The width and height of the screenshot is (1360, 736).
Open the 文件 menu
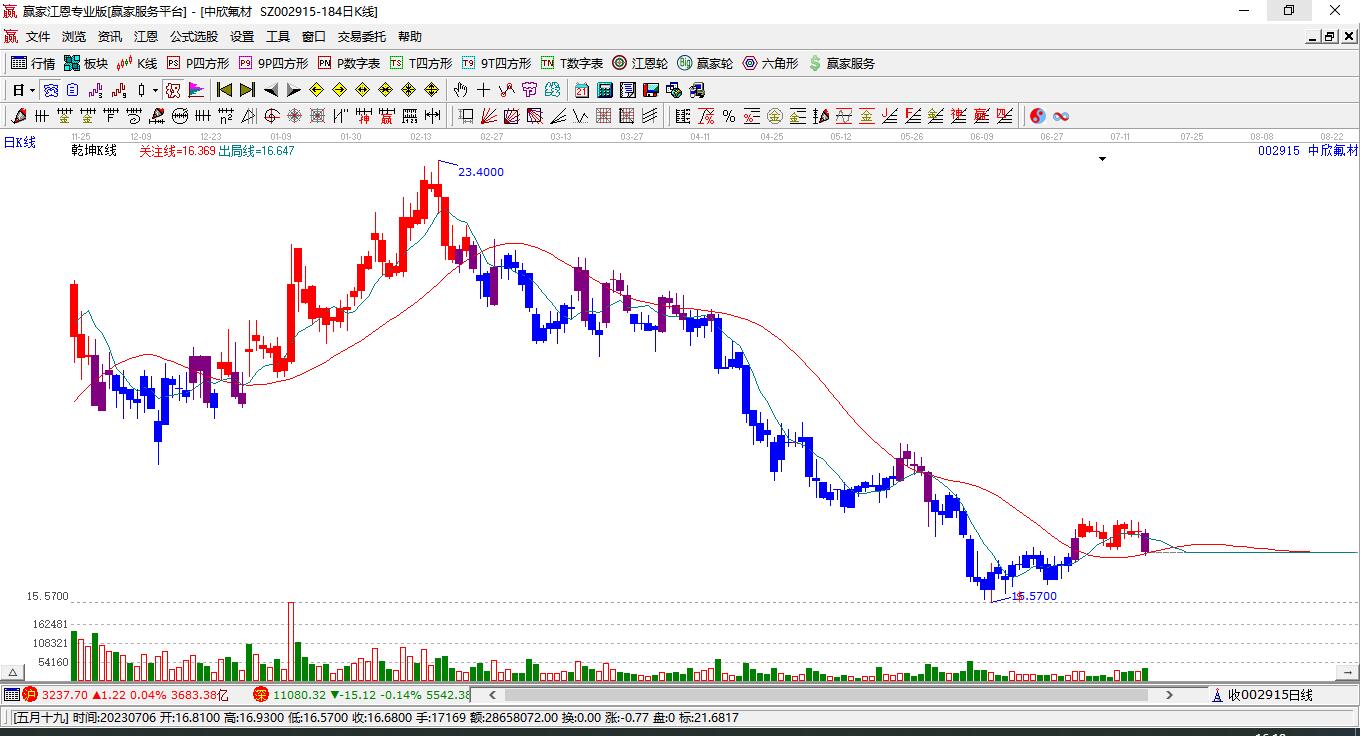[x=38, y=37]
